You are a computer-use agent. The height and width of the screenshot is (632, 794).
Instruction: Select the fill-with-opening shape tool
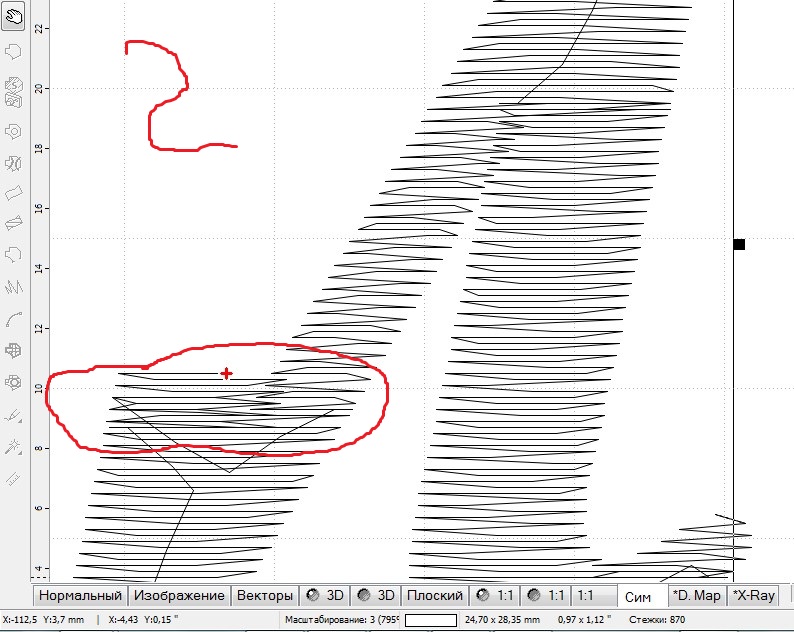(13, 131)
